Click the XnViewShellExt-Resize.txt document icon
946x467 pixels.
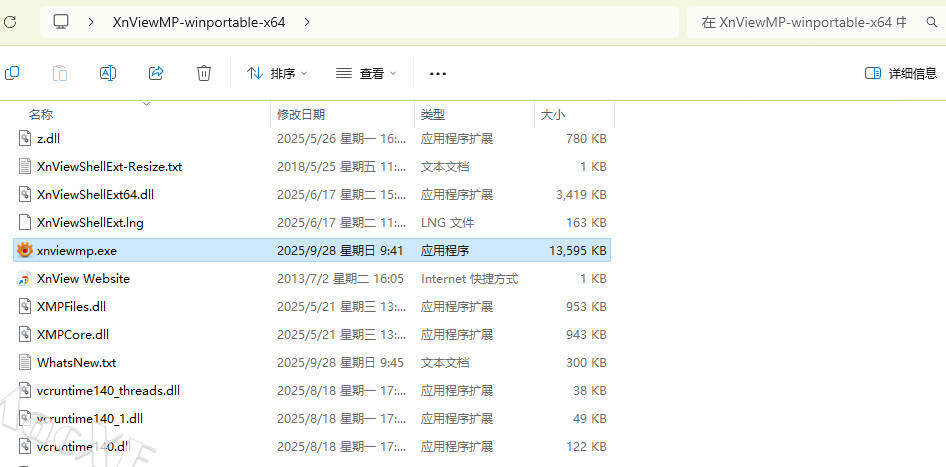coord(24,167)
